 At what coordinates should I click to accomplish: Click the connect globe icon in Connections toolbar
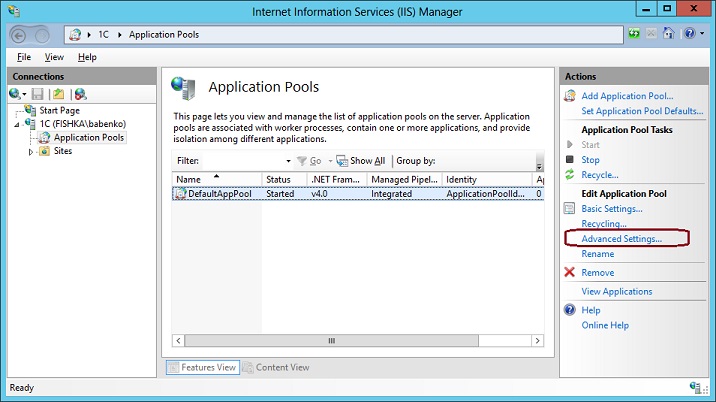coord(14,94)
